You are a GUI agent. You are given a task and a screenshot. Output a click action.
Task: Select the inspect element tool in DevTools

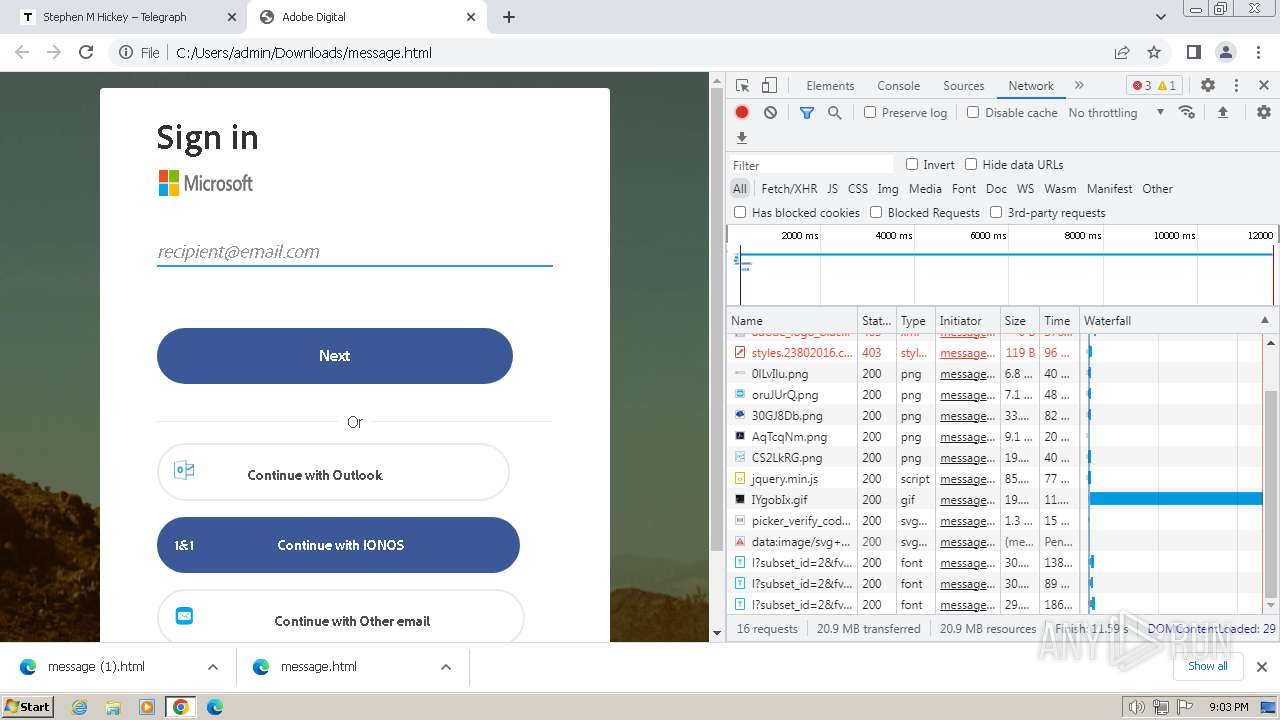coord(742,86)
